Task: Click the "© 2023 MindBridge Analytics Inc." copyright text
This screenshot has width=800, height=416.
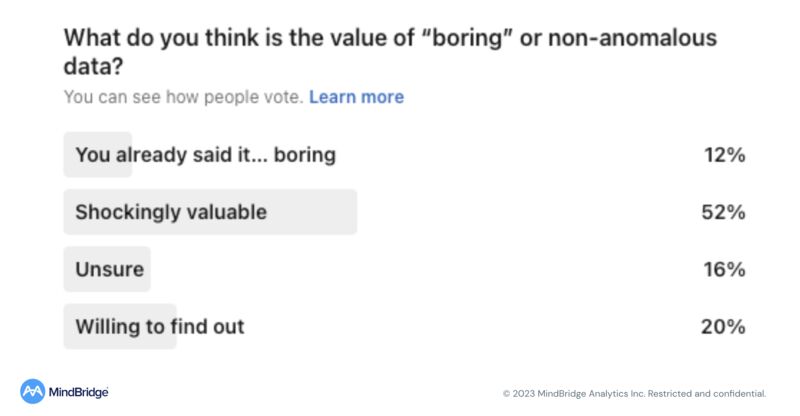Action: [x=574, y=394]
